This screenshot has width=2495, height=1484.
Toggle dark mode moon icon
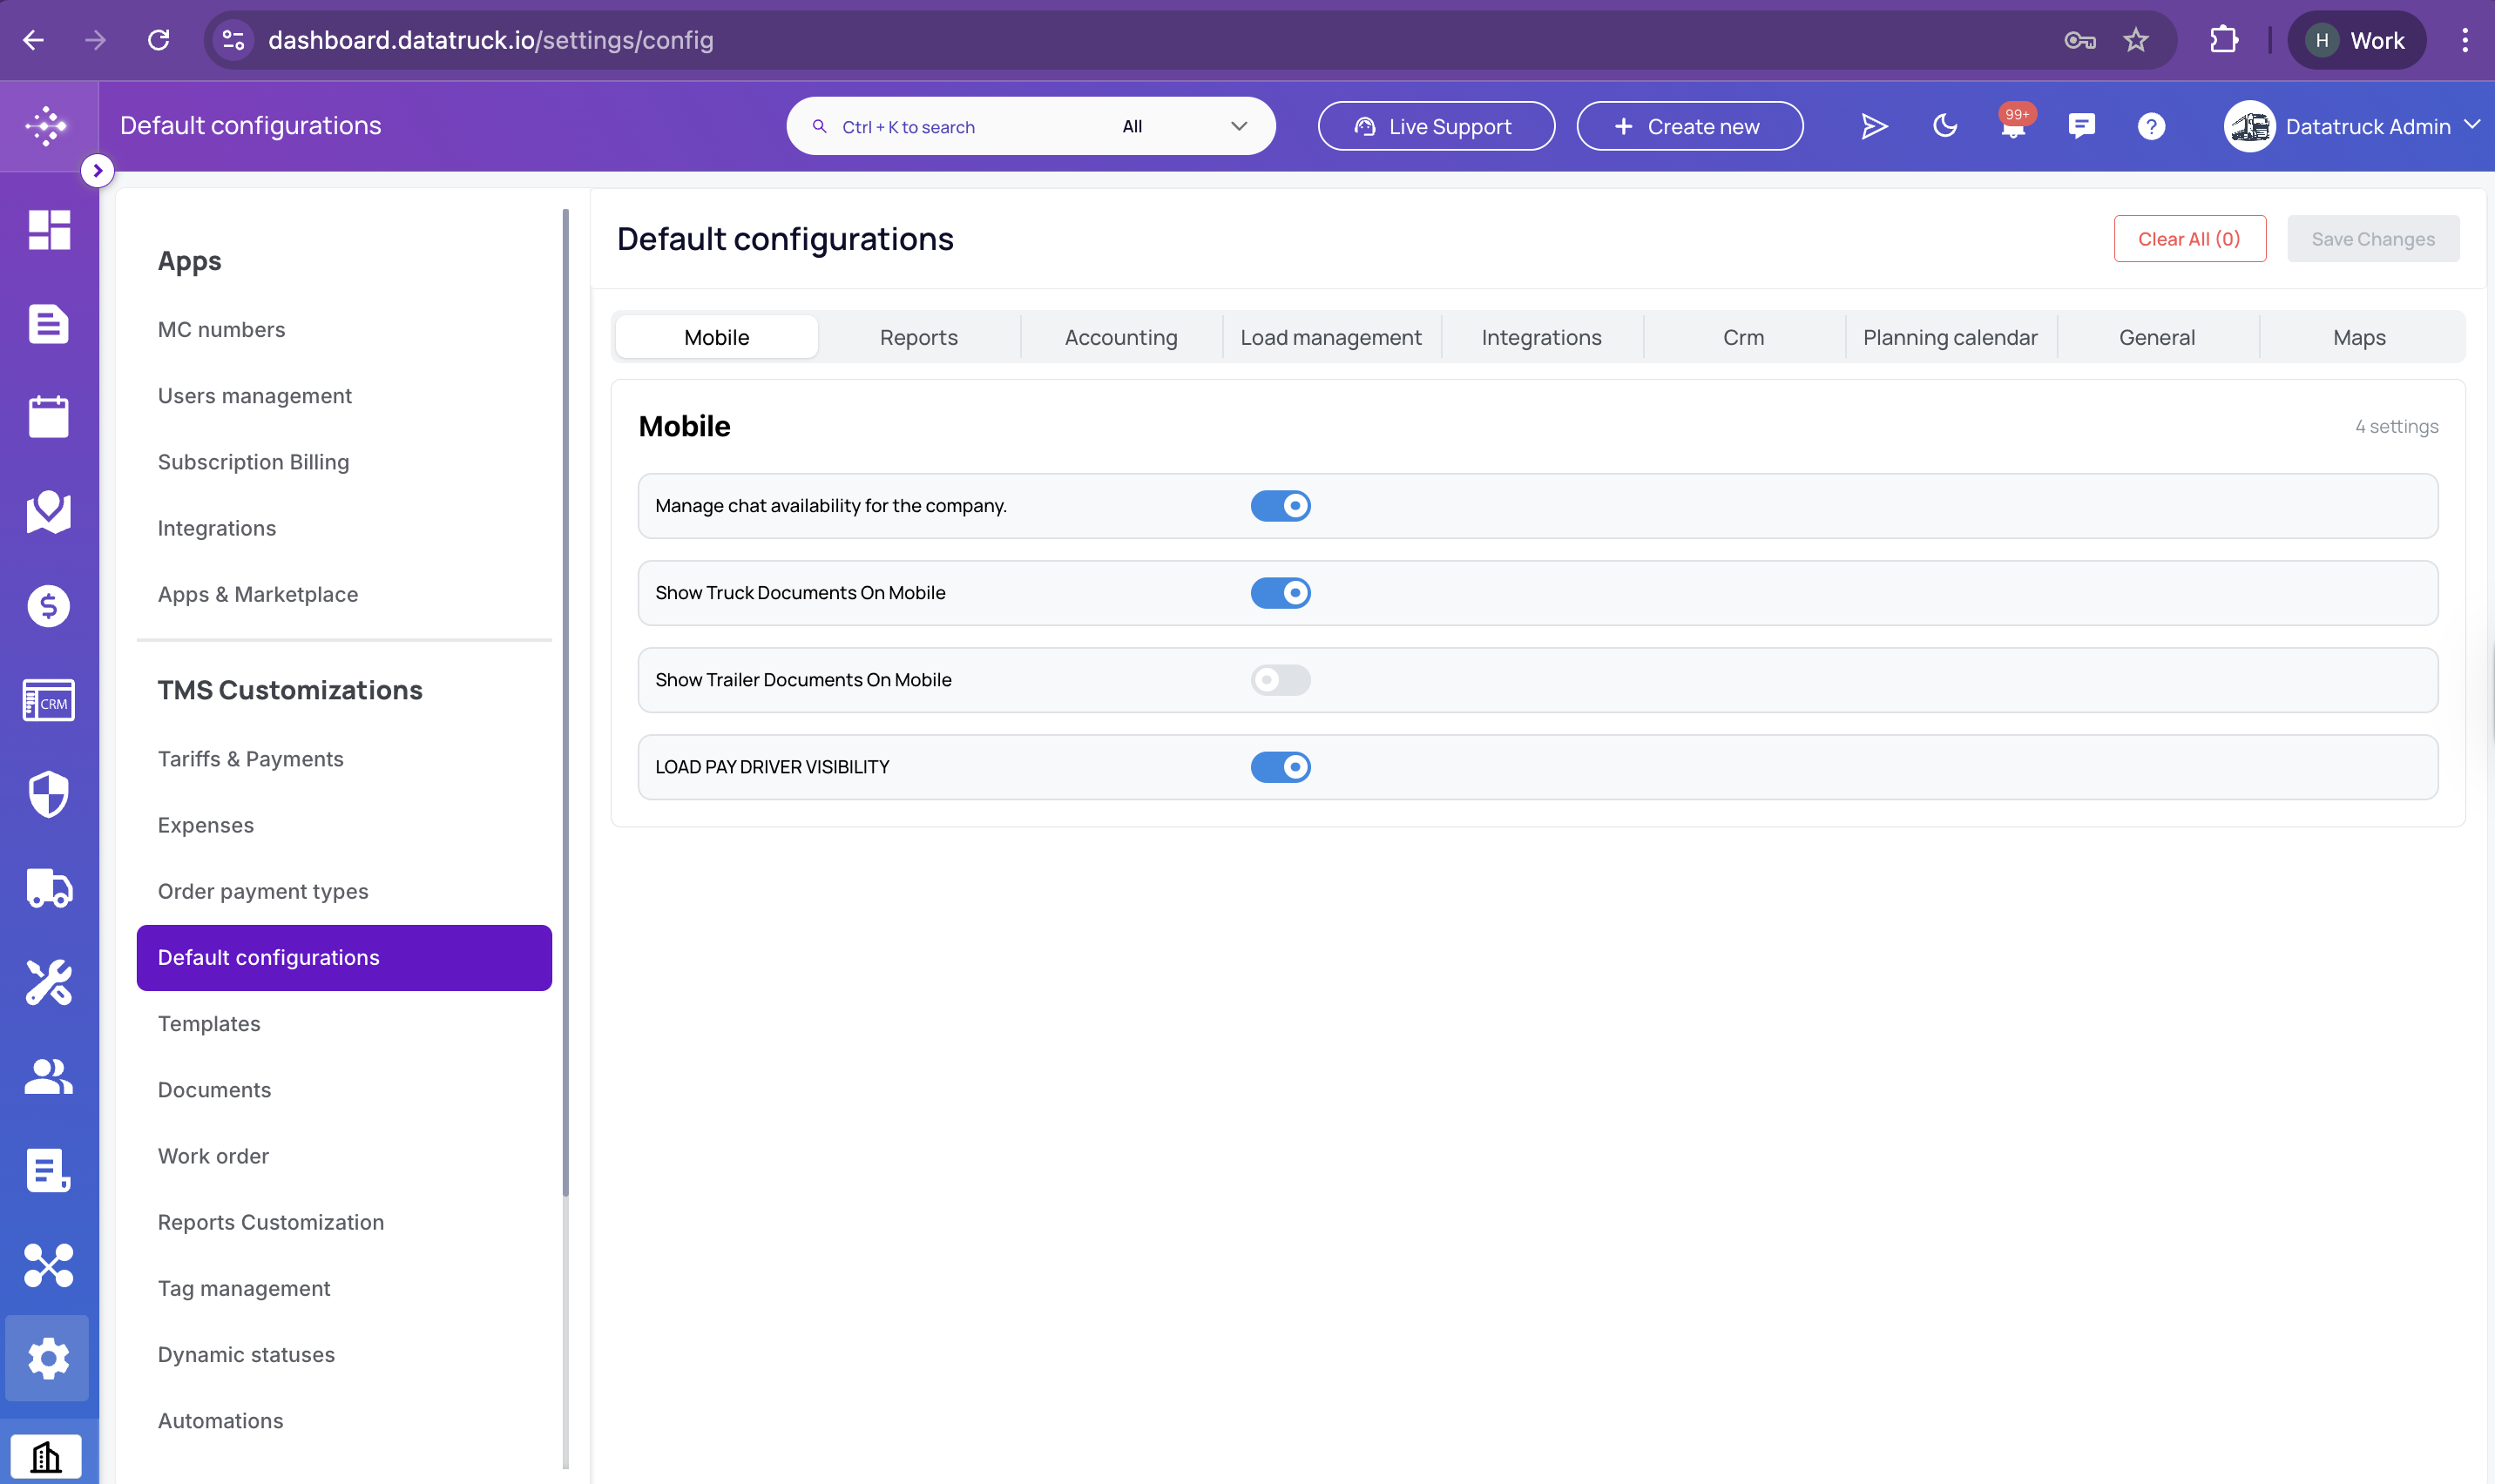(1945, 126)
